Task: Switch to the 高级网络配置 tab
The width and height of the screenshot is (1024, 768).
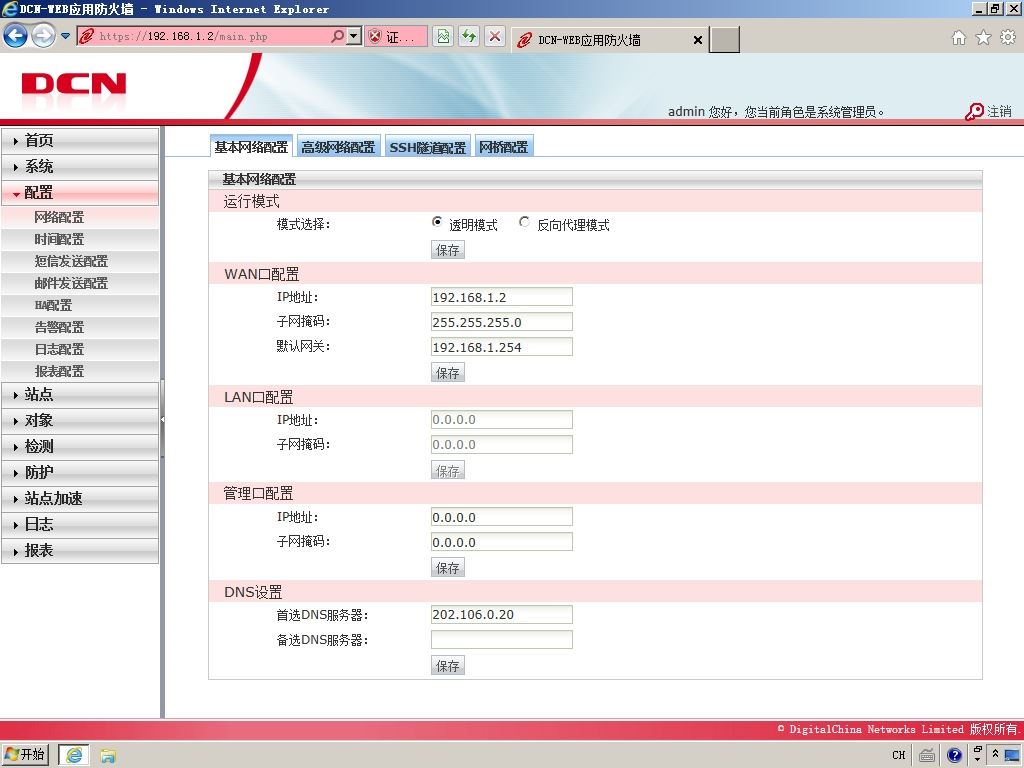Action: pyautogui.click(x=338, y=147)
